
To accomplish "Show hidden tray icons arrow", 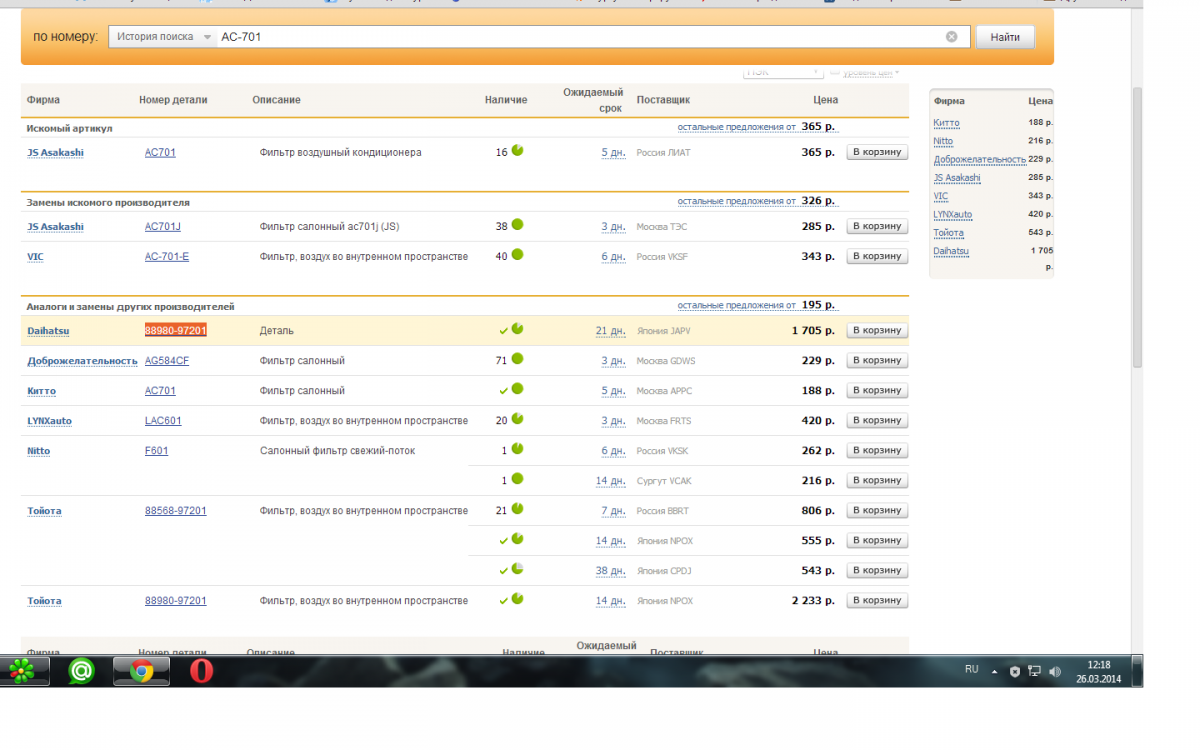I will 995,671.
